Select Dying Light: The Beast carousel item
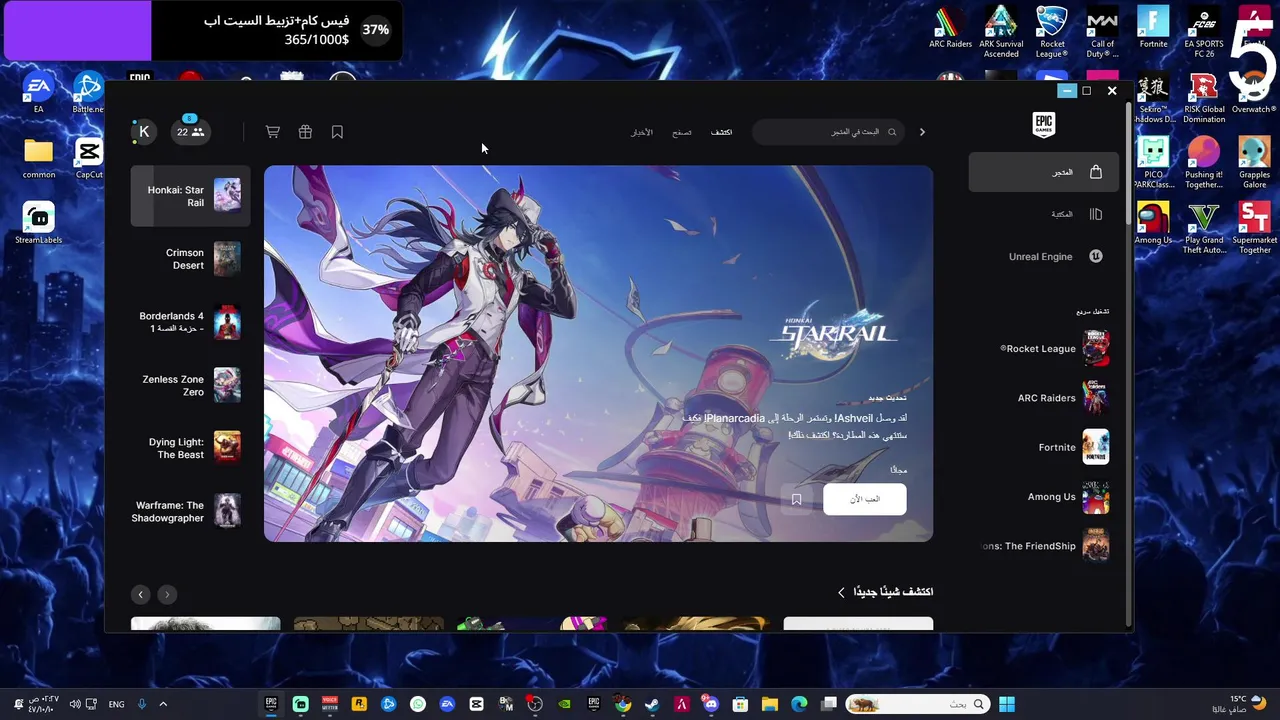This screenshot has height=720, width=1280. coord(190,448)
